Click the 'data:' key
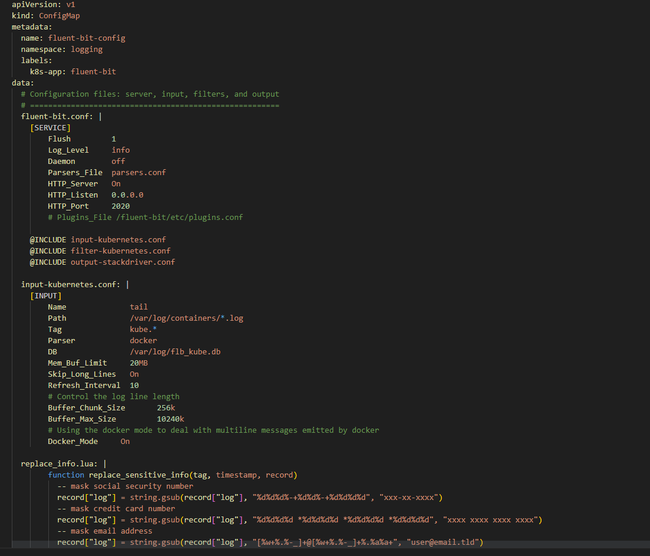650x556 pixels. (x=23, y=83)
